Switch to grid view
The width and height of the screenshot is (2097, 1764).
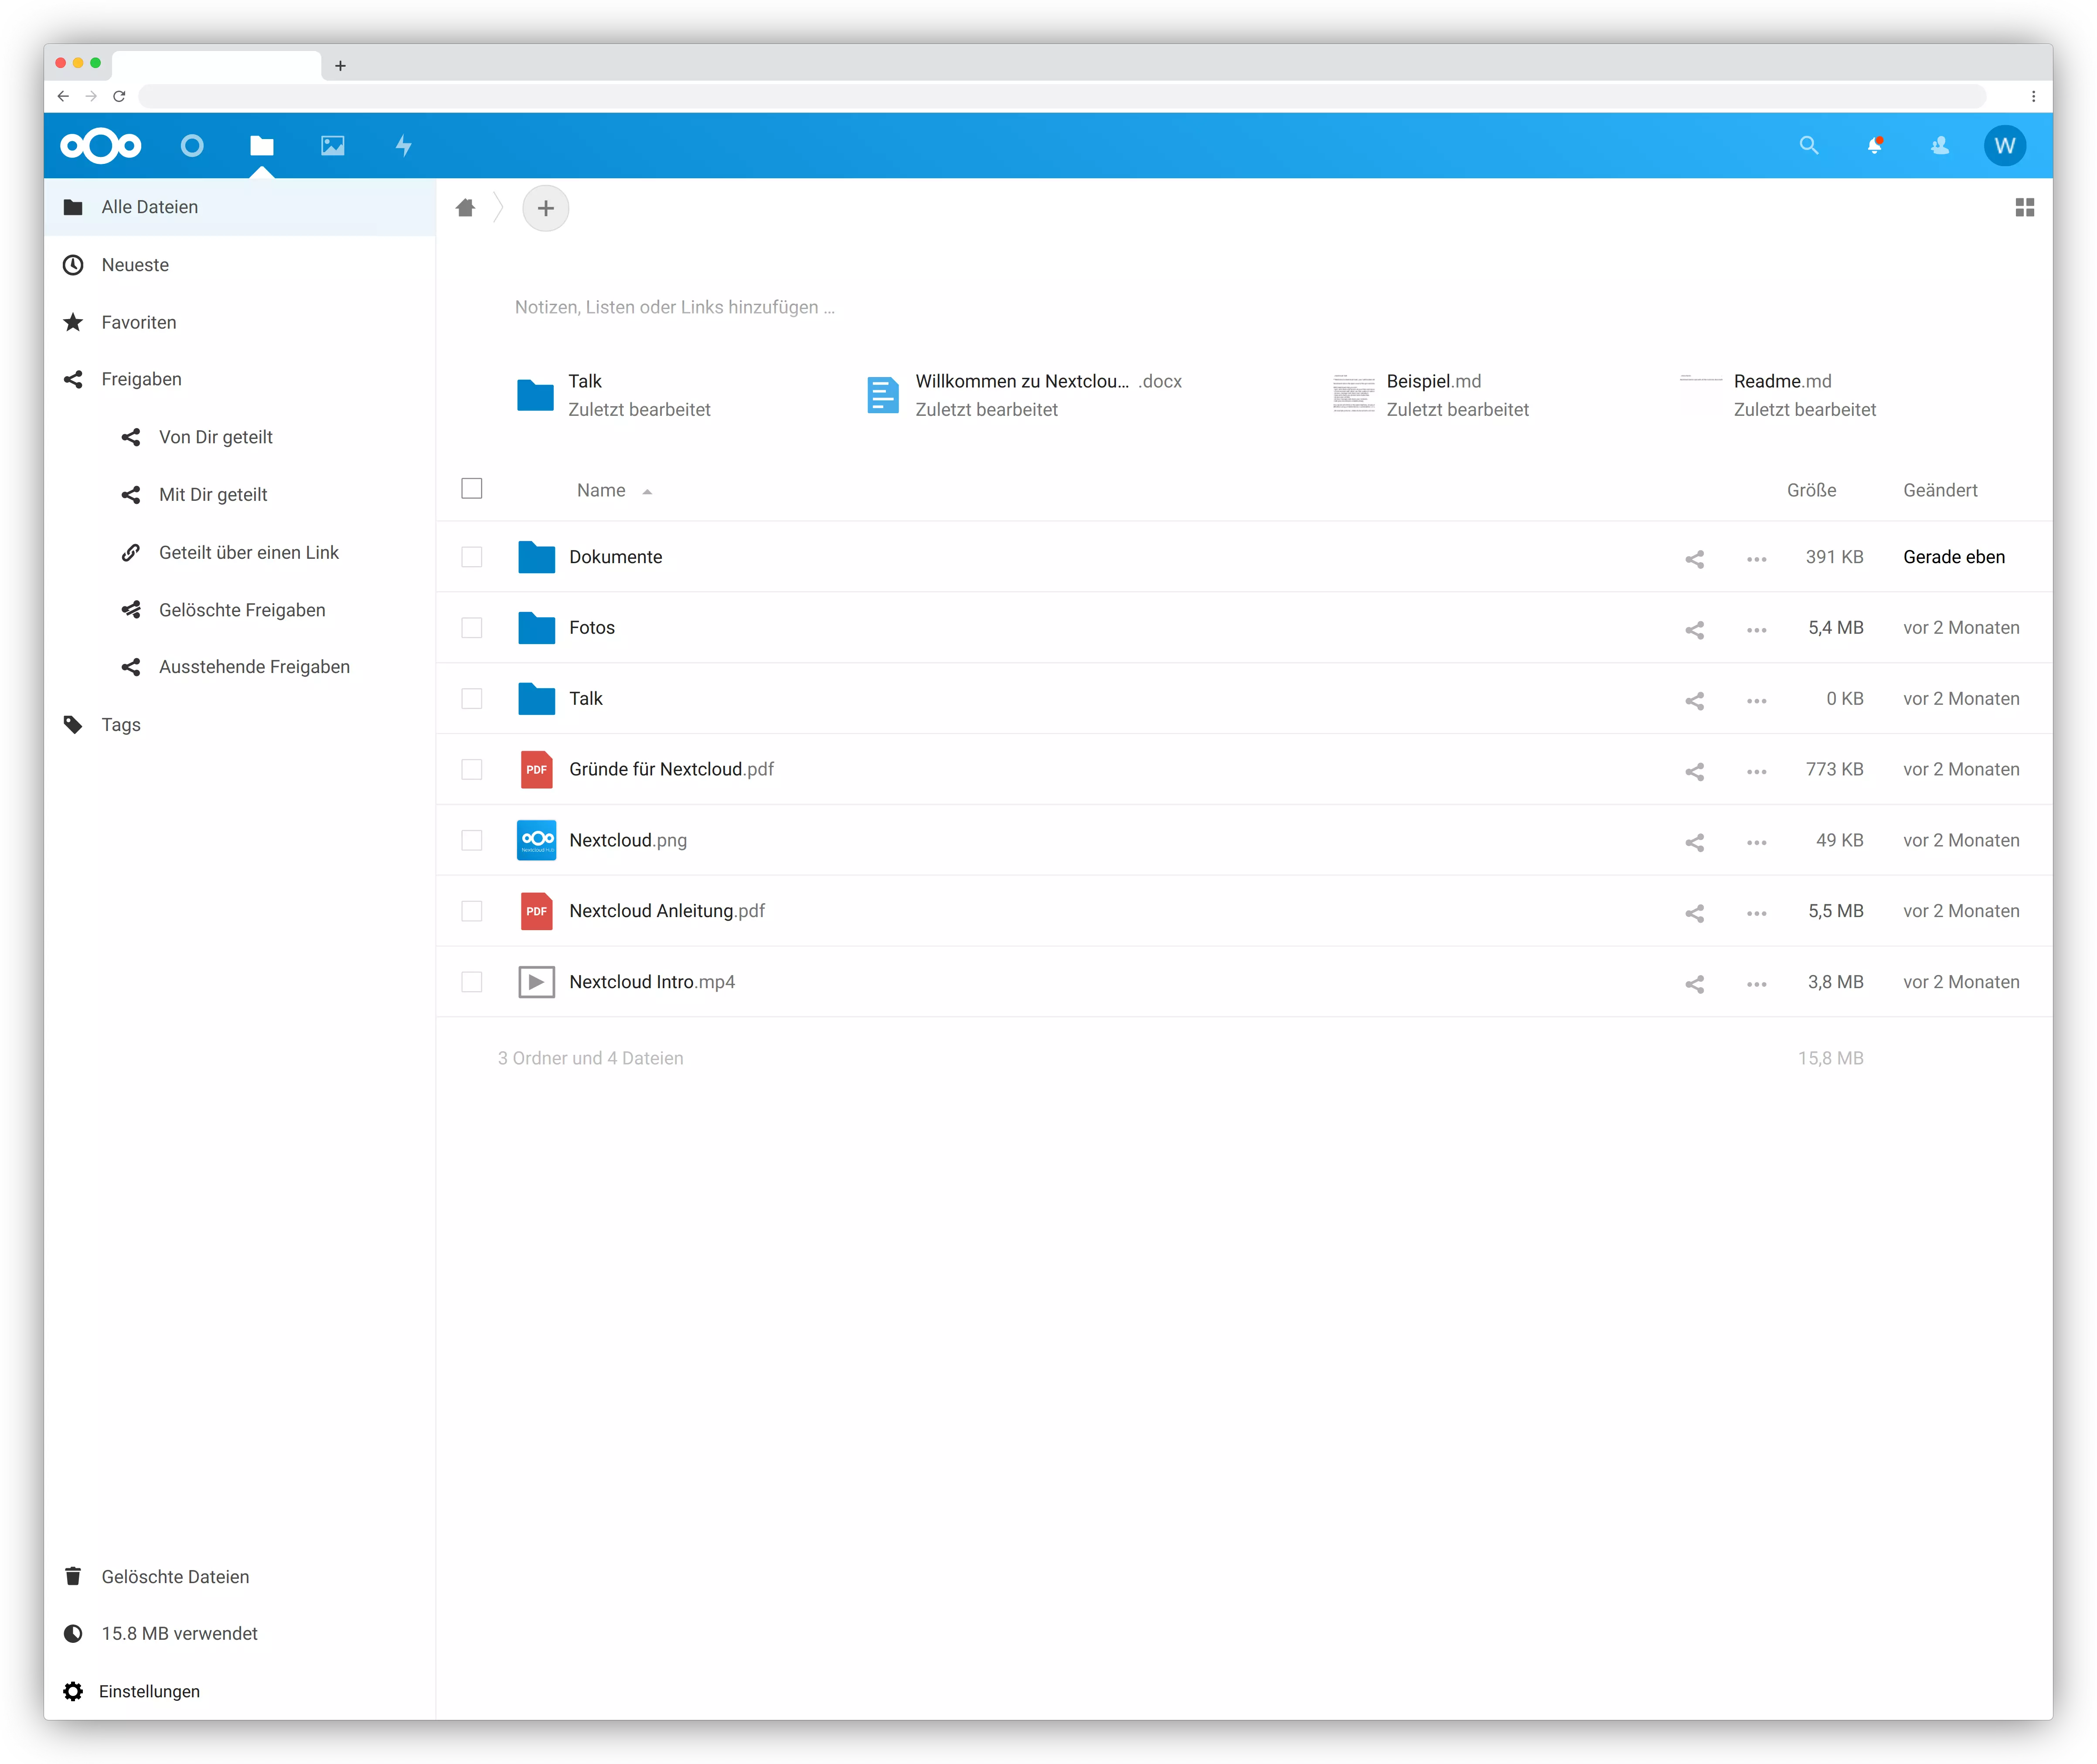[2025, 207]
